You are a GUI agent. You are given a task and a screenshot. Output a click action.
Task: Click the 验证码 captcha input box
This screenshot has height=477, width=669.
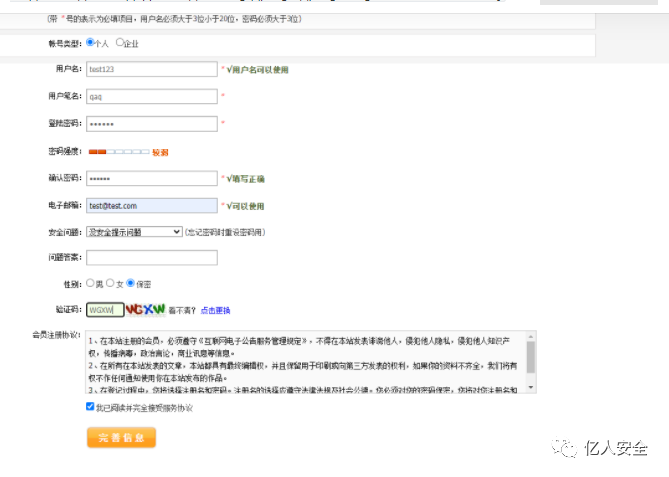[x=105, y=310]
